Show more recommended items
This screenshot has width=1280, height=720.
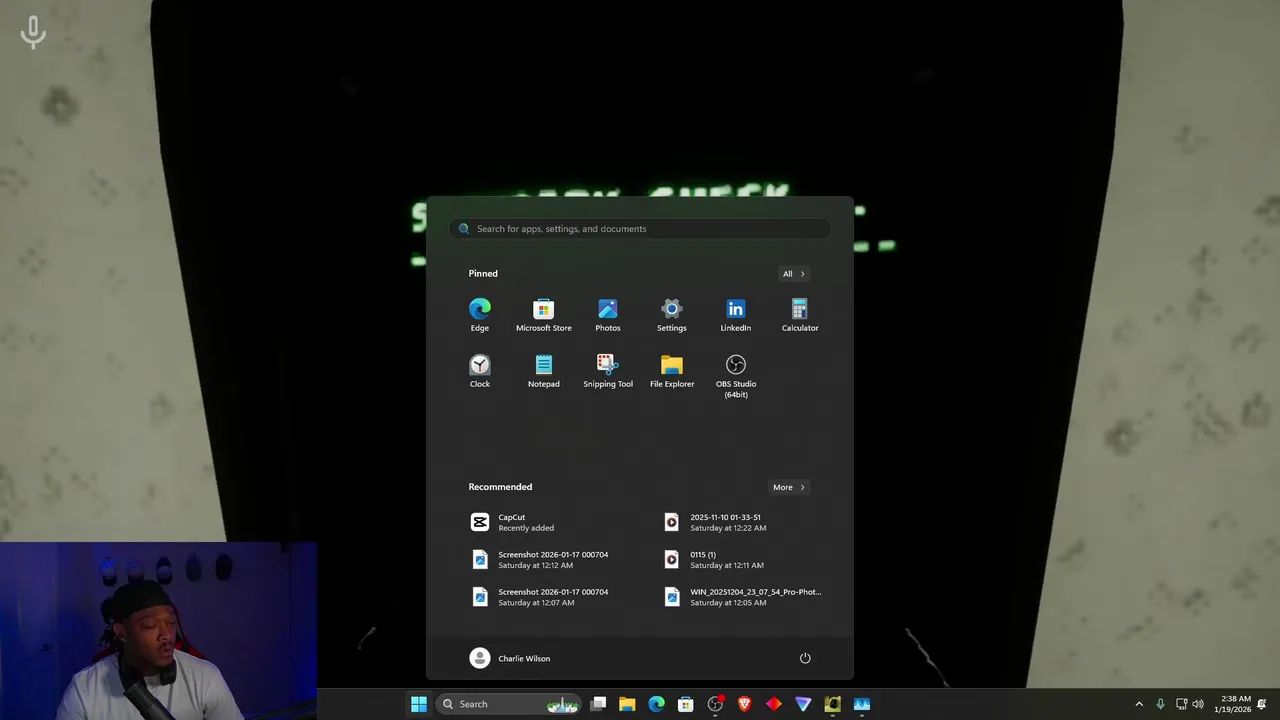788,487
